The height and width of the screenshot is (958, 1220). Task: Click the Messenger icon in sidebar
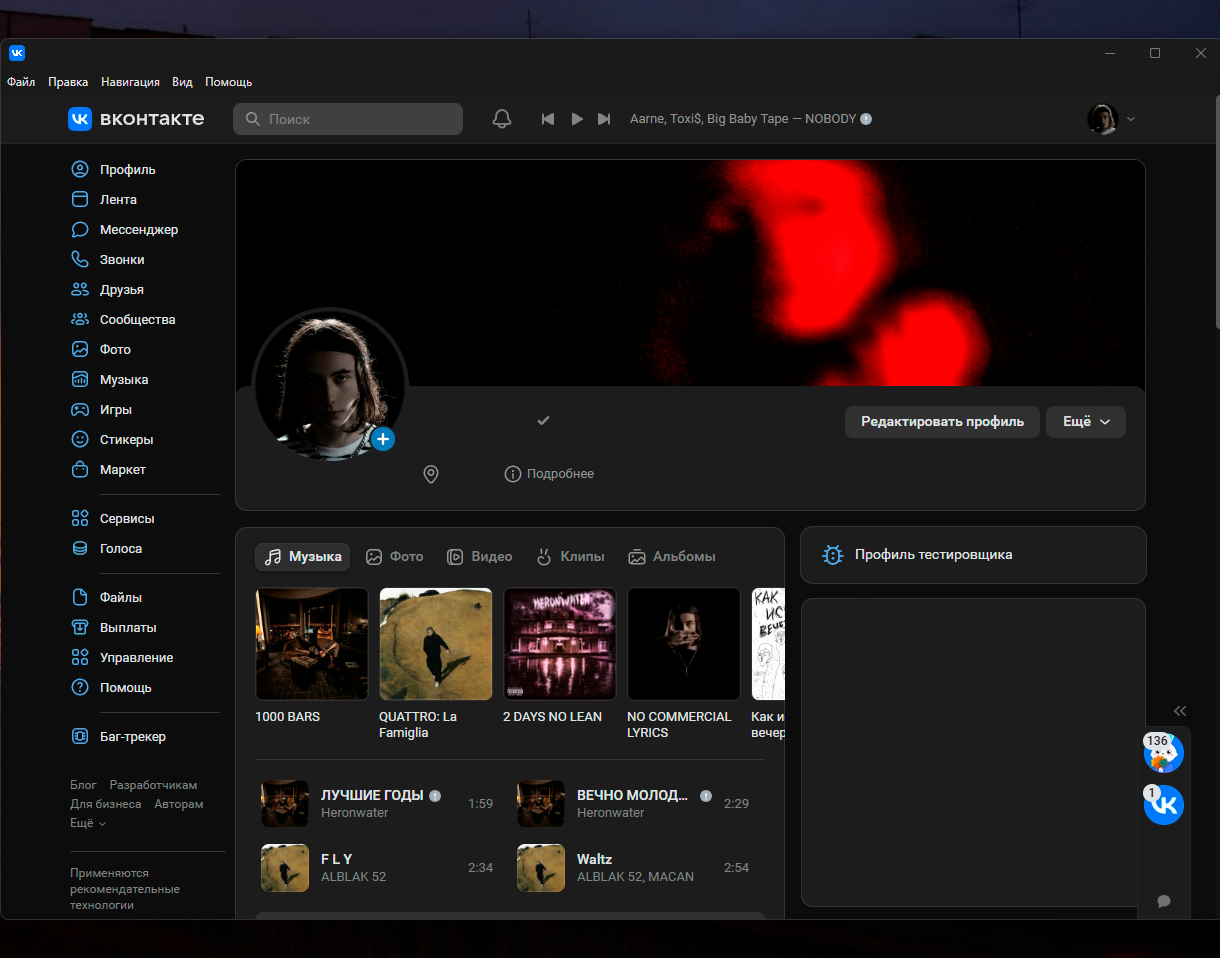tap(80, 230)
